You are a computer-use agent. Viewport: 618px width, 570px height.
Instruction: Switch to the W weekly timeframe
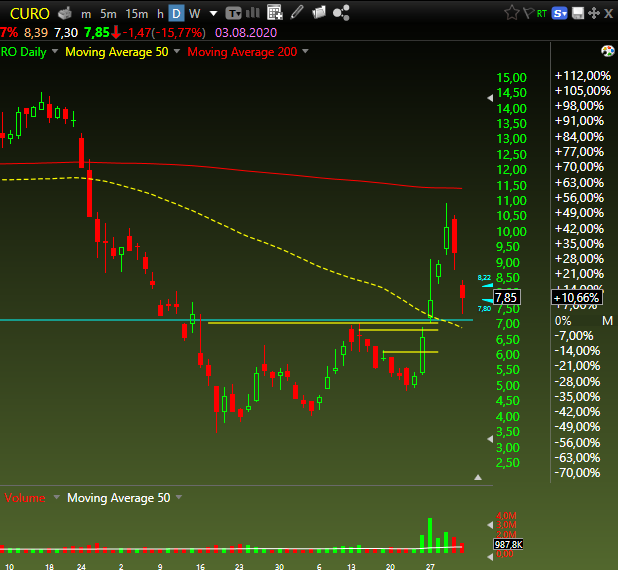[194, 14]
